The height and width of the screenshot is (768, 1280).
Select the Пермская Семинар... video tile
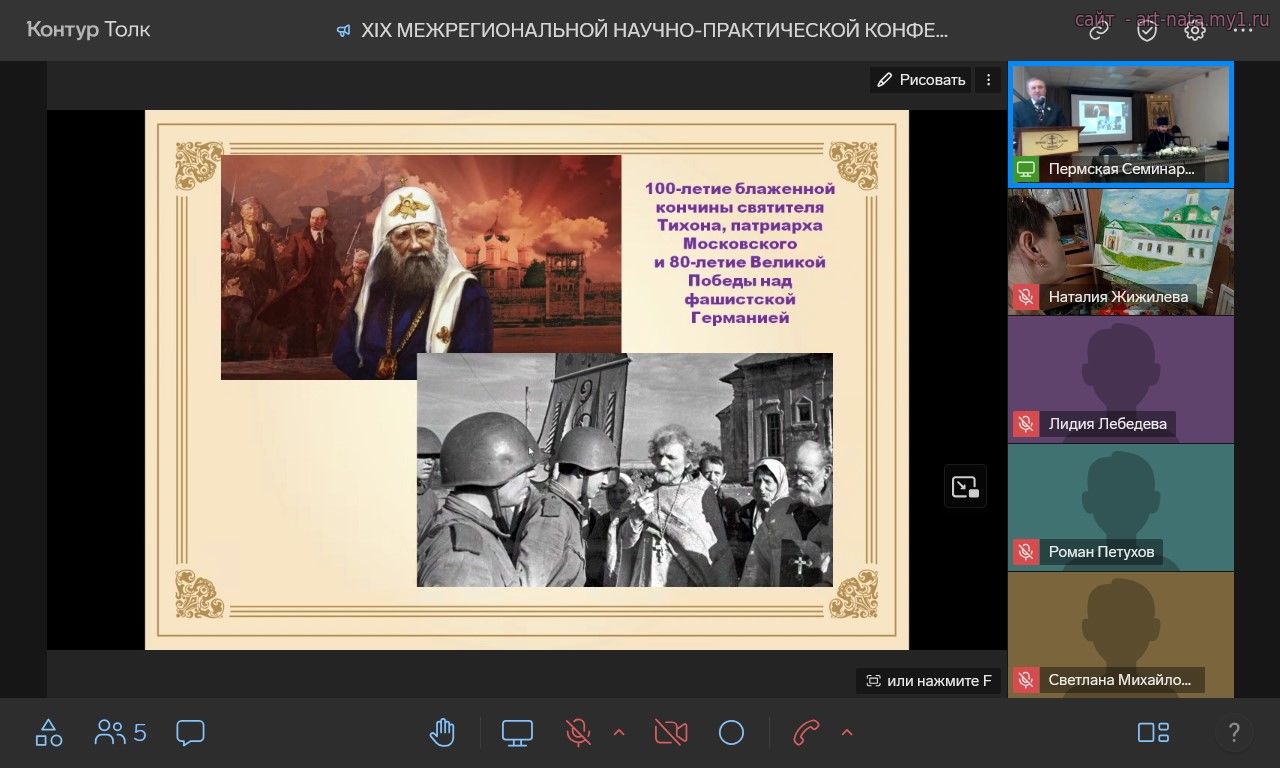click(1121, 124)
